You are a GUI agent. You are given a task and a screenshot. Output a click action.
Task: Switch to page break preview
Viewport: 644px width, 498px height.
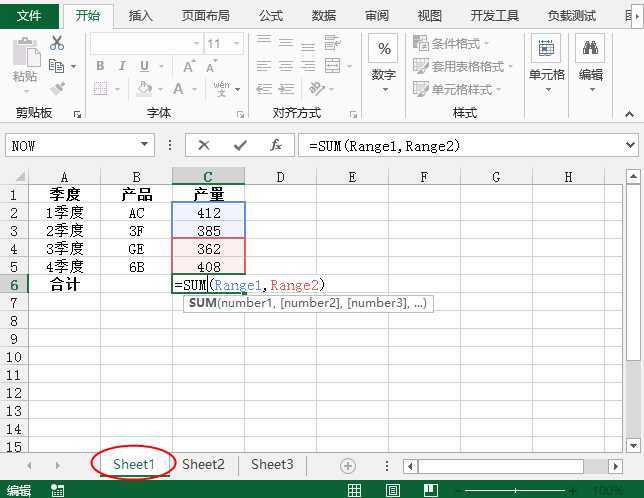[430, 490]
